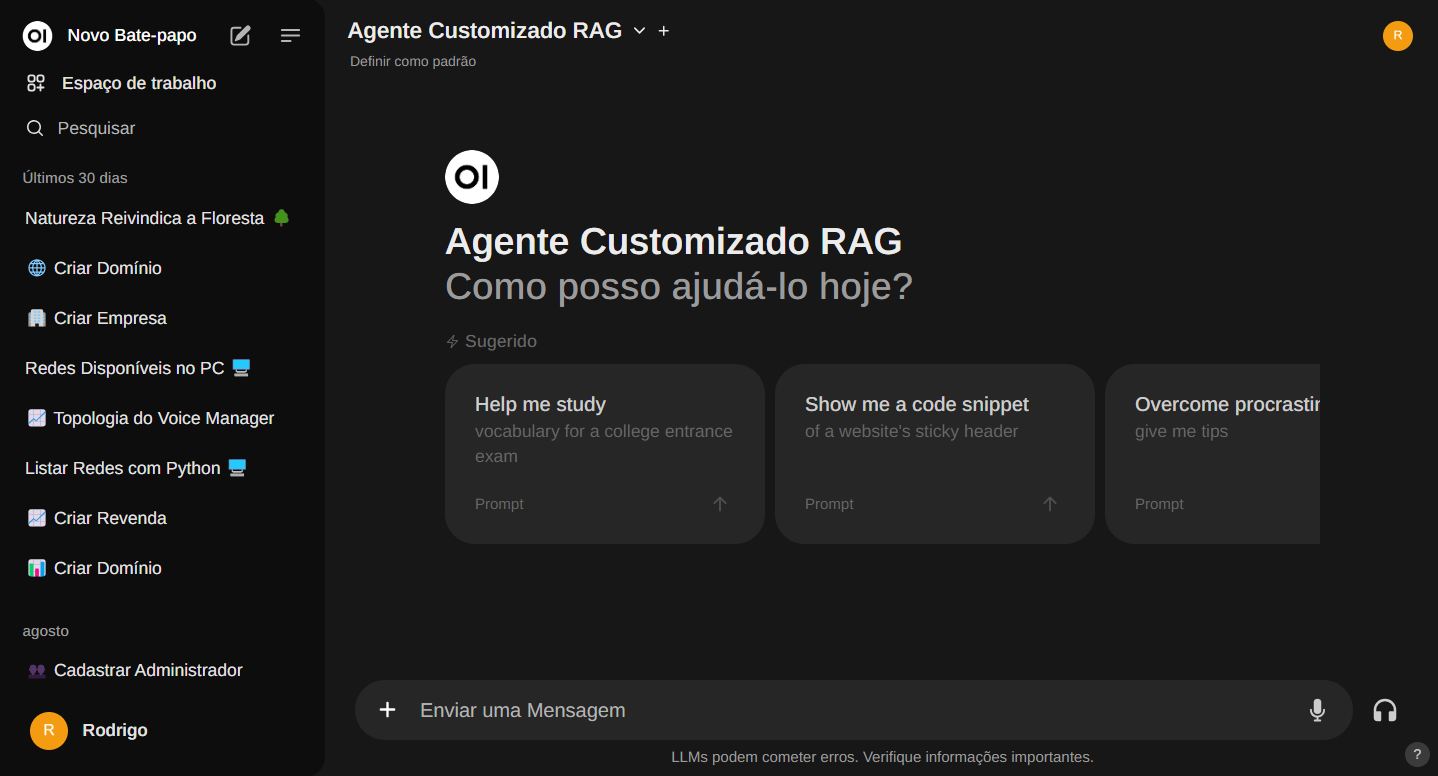Start voice call with headphones icon
Image resolution: width=1438 pixels, height=776 pixels.
click(x=1384, y=710)
